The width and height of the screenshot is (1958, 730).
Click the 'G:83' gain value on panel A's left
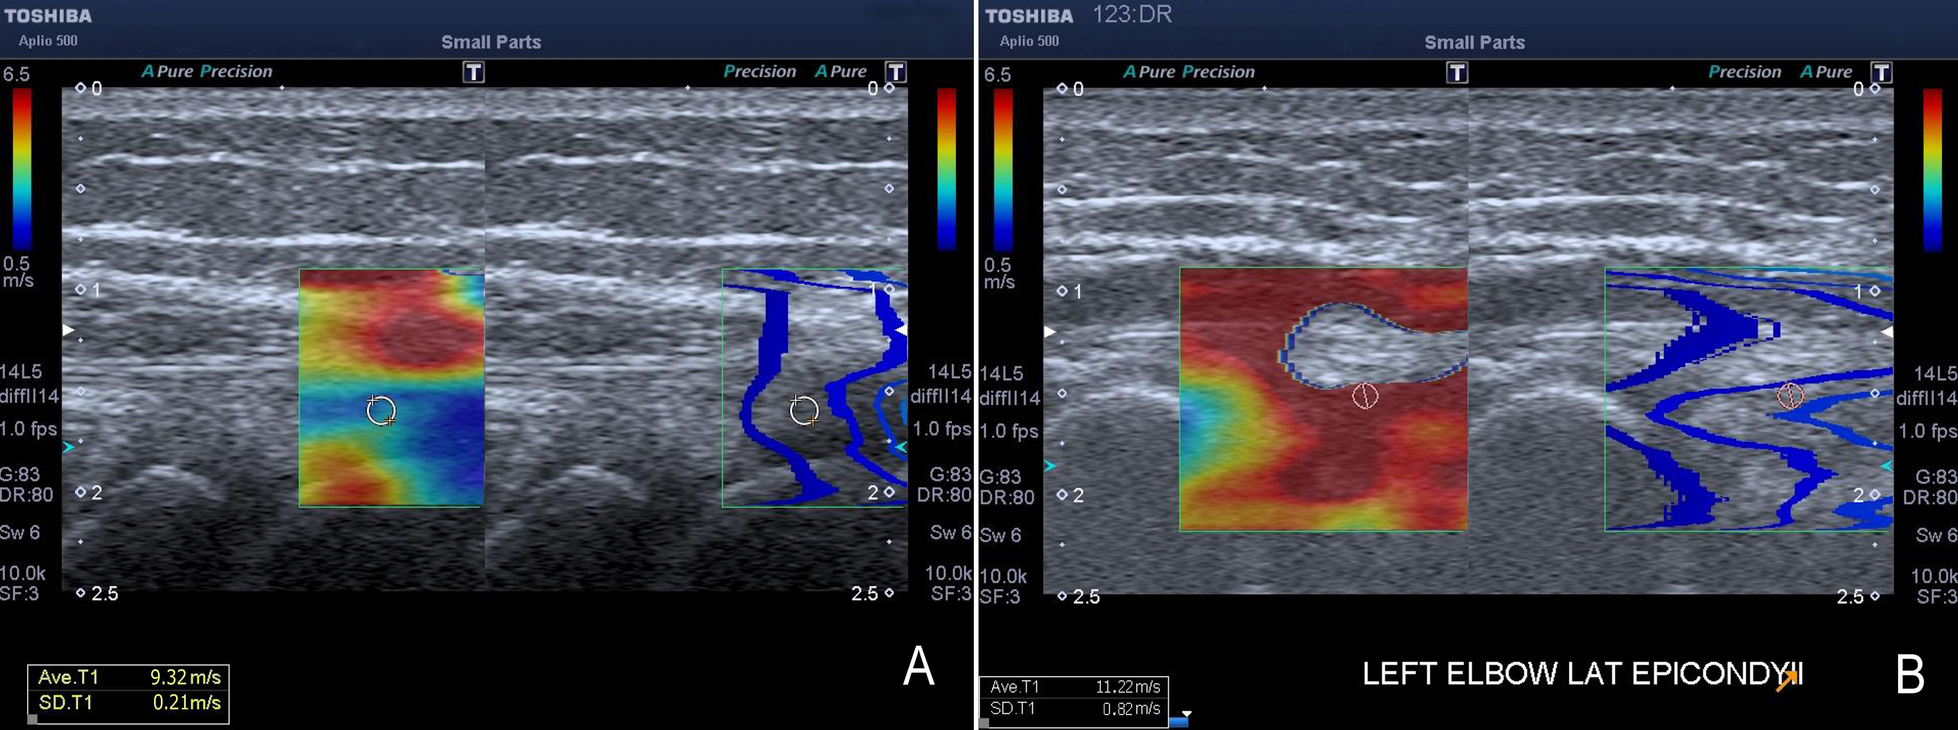coord(21,474)
